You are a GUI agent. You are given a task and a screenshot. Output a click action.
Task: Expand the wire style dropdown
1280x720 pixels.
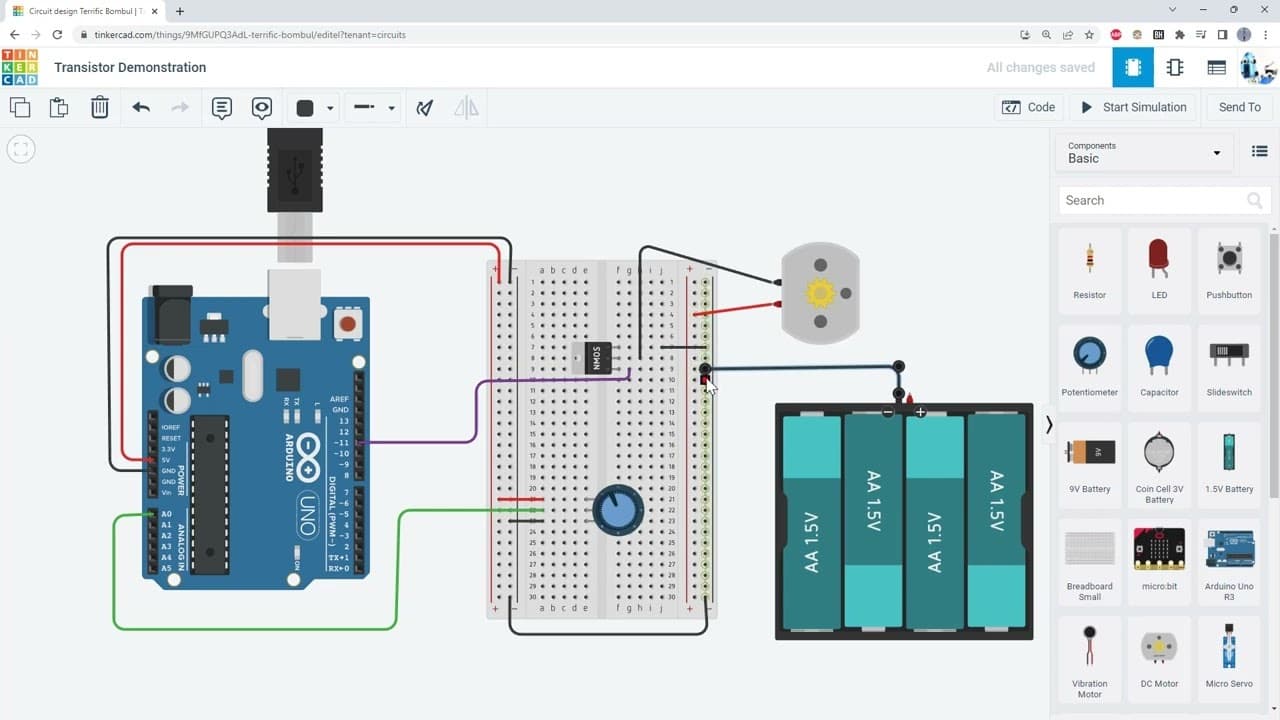(391, 107)
